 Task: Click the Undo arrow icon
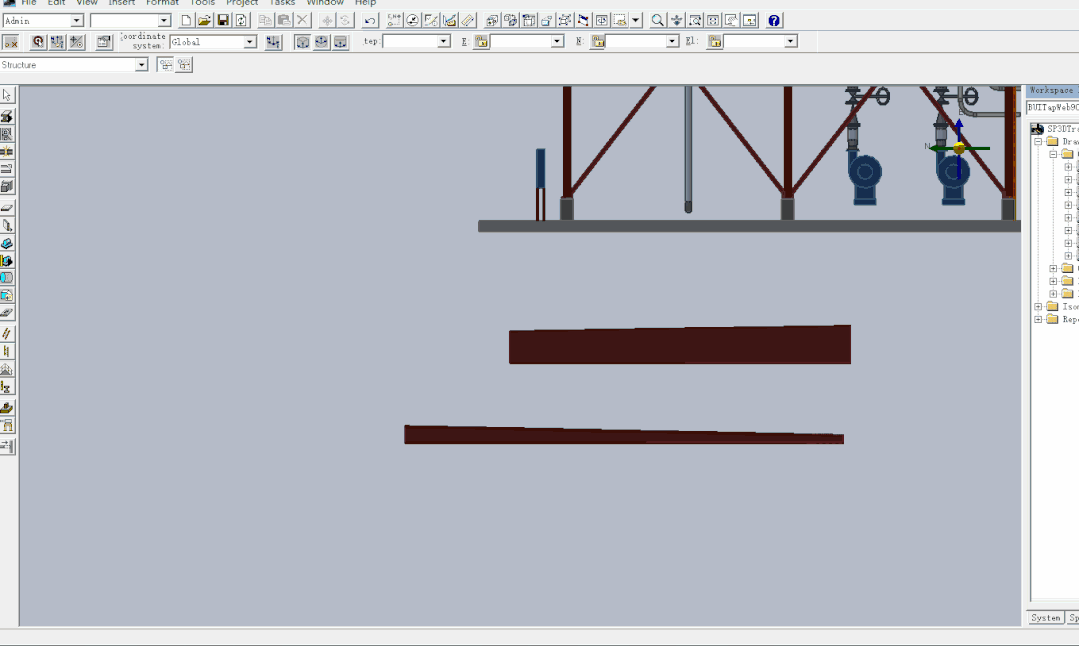click(370, 21)
